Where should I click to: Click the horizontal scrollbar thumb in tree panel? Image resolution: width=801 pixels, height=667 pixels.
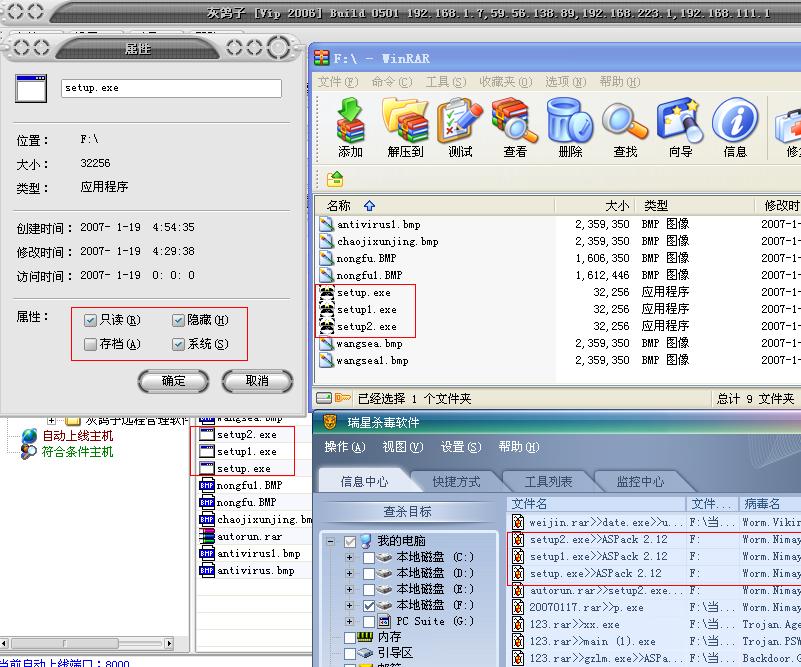tap(65, 643)
